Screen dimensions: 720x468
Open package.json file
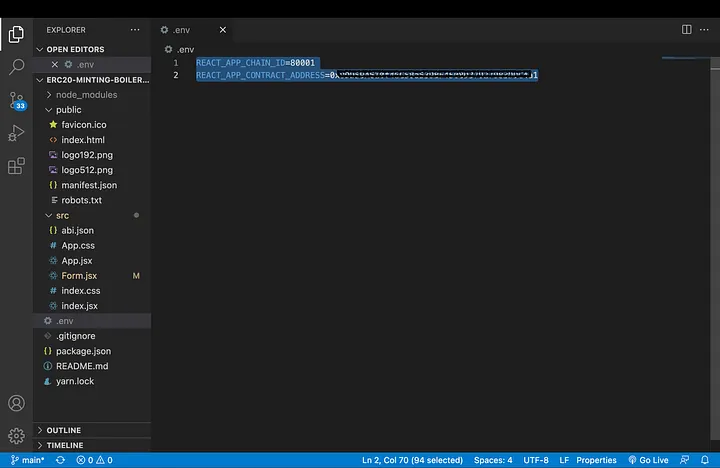tap(83, 351)
